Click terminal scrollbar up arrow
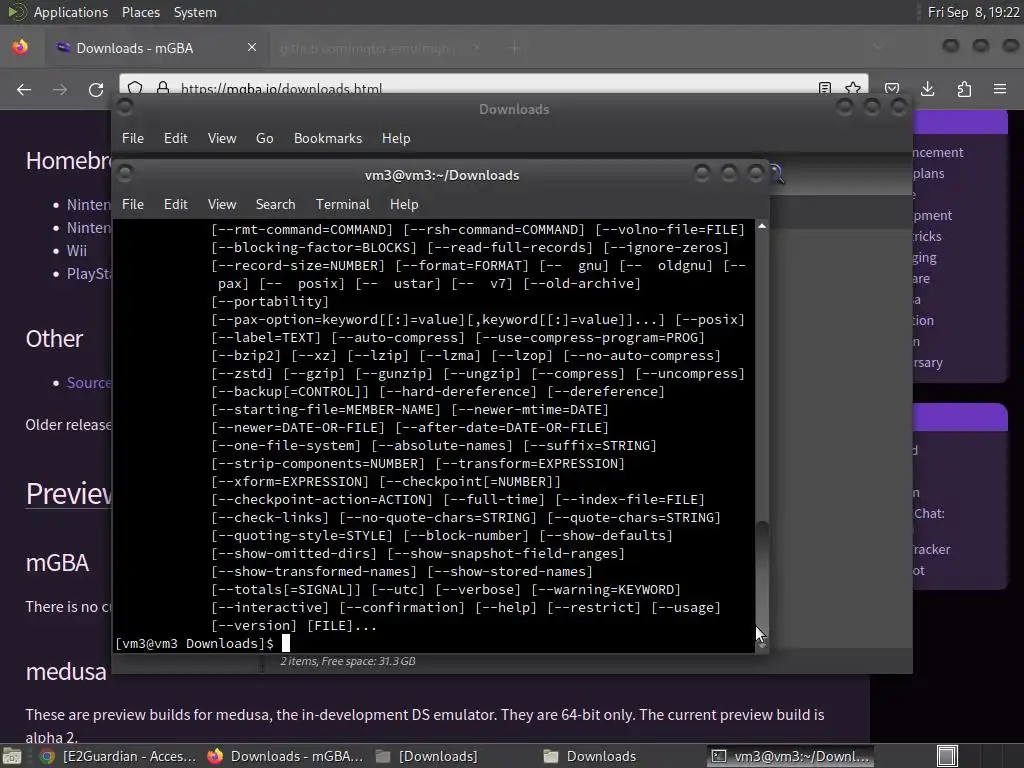The height and width of the screenshot is (768, 1024). 761,226
